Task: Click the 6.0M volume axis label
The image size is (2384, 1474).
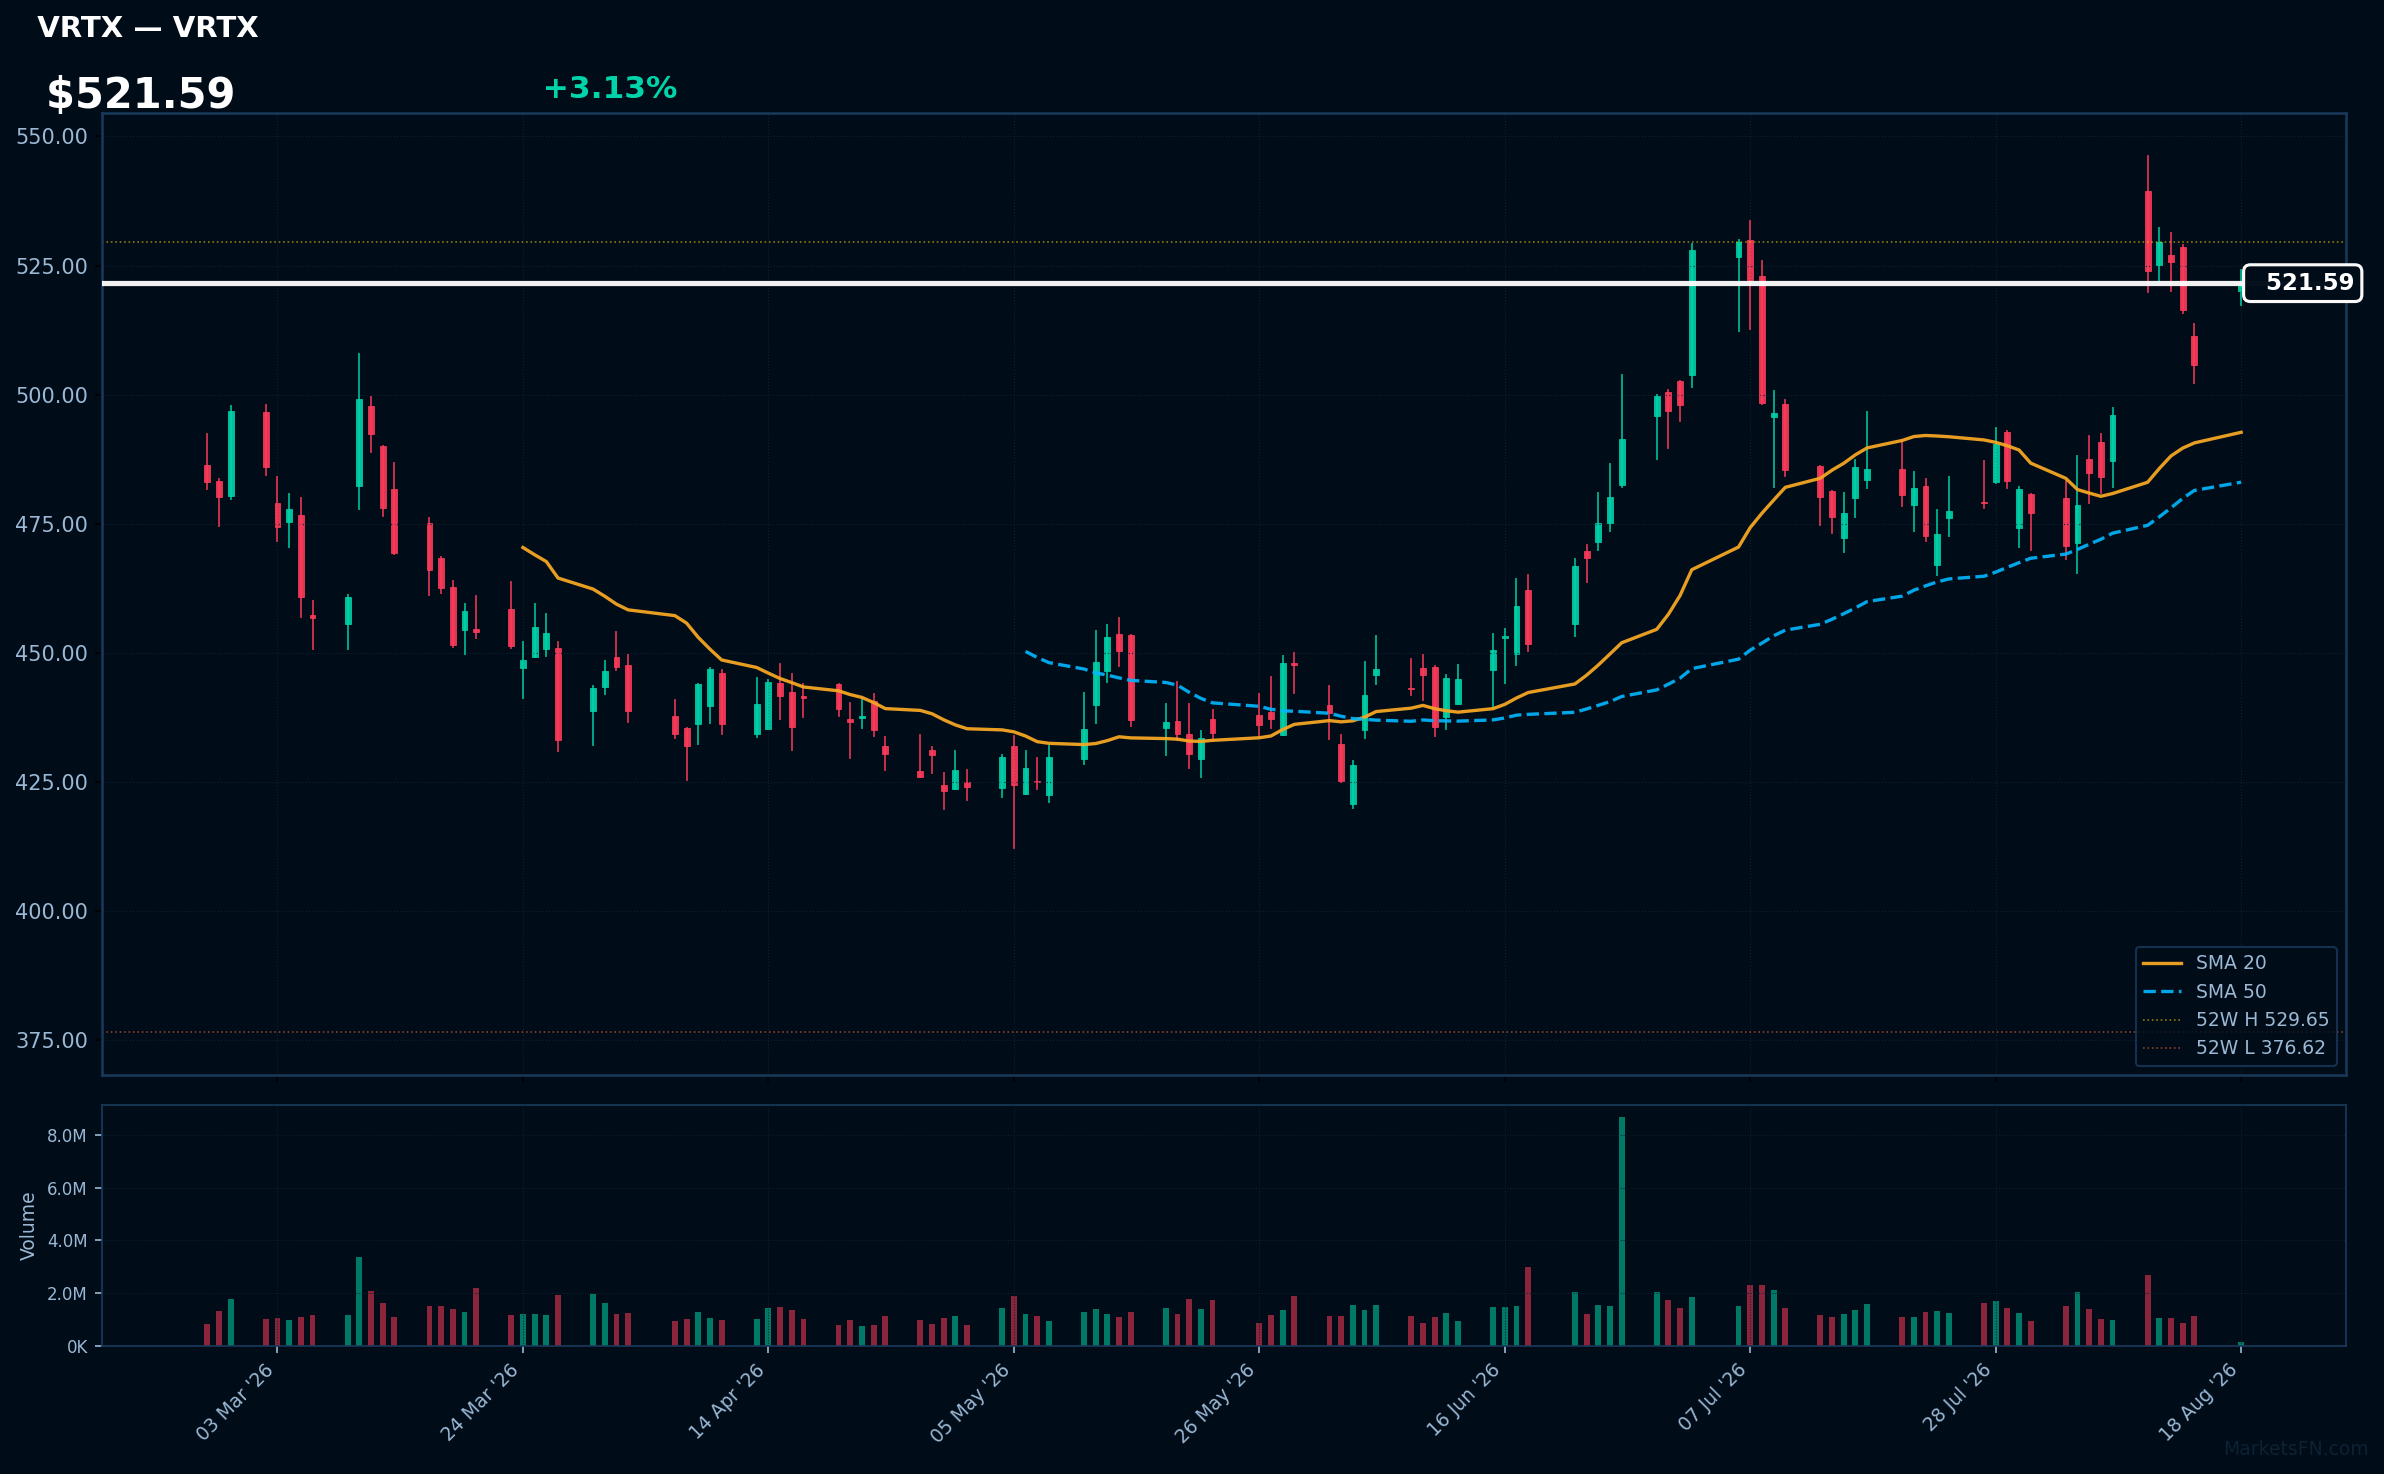Action: coord(67,1189)
